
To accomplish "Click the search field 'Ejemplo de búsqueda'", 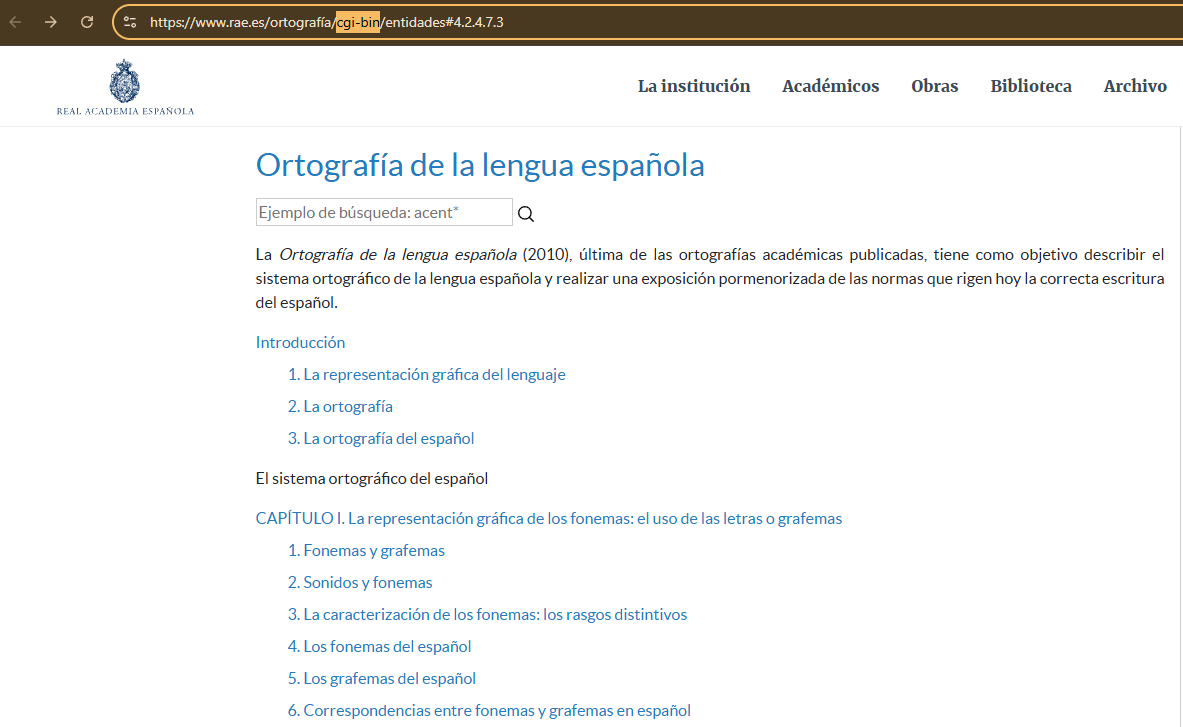I will tap(384, 212).
